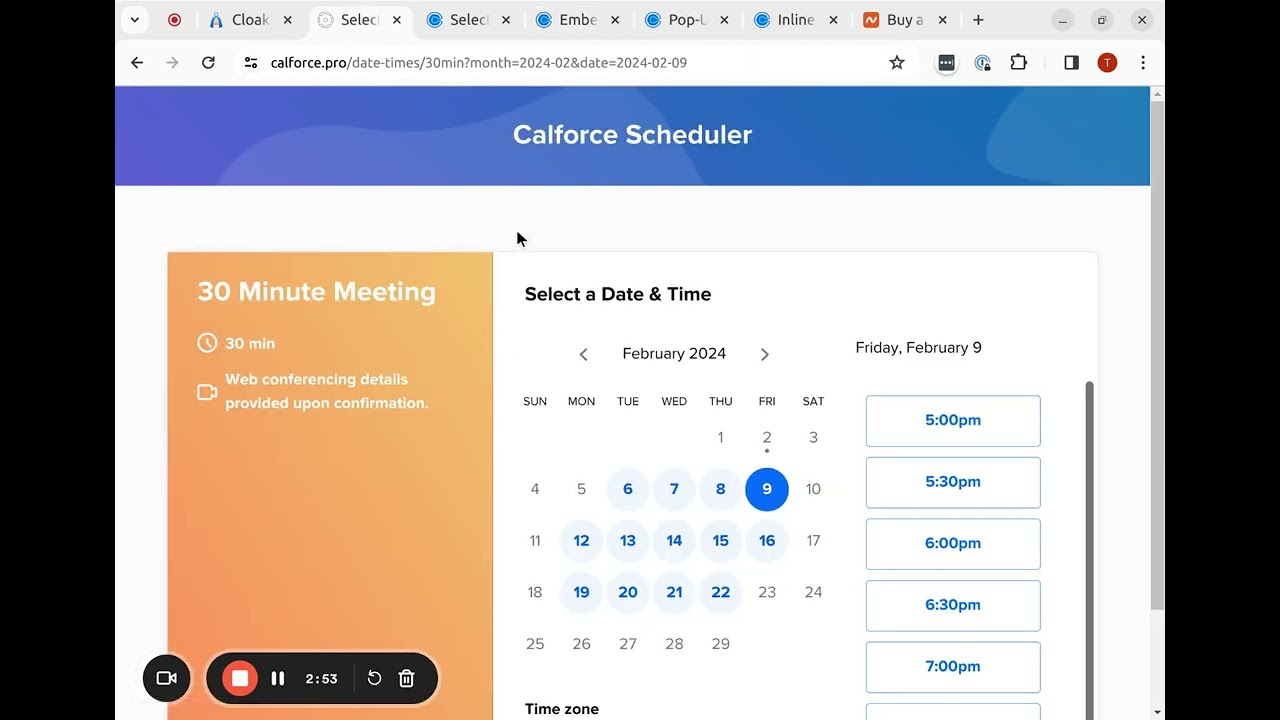Select the 6:30pm time slot
Image resolution: width=1280 pixels, height=720 pixels.
coord(953,605)
